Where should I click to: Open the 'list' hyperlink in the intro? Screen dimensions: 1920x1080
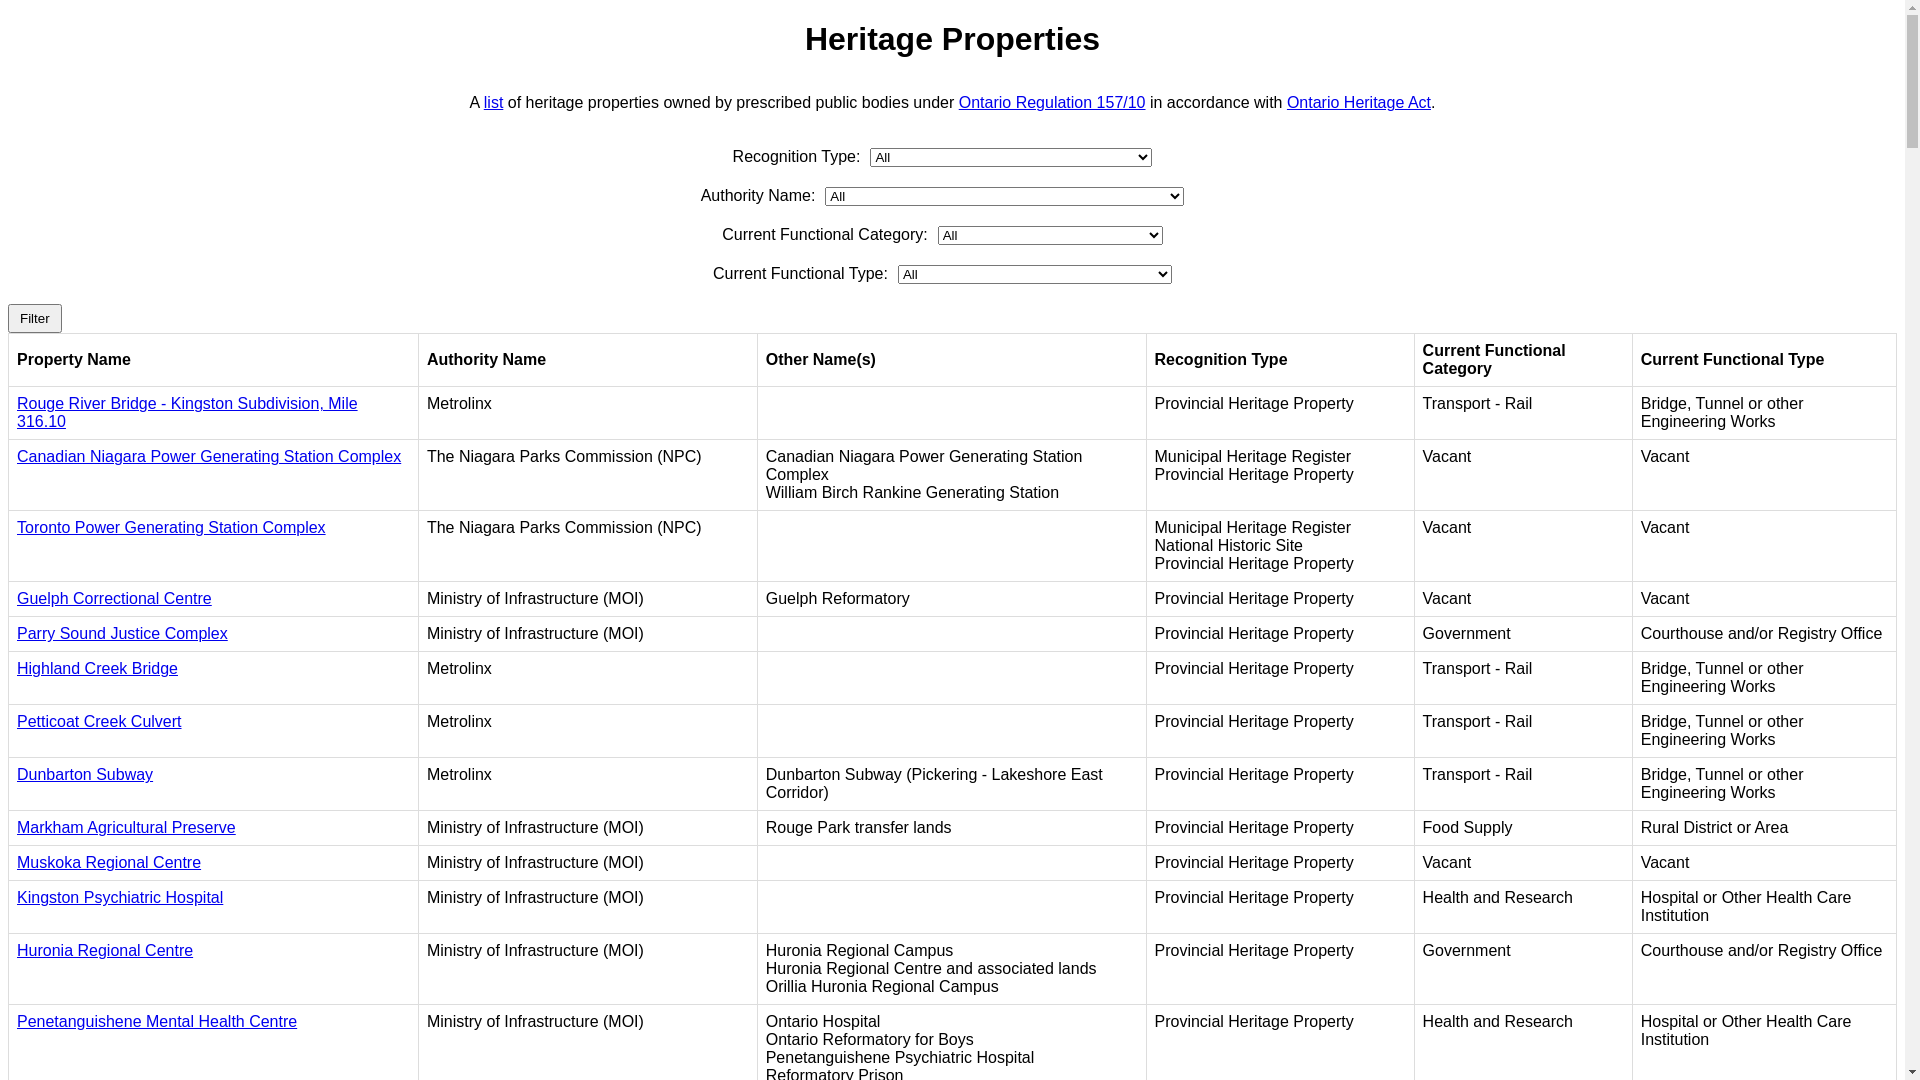(x=493, y=103)
